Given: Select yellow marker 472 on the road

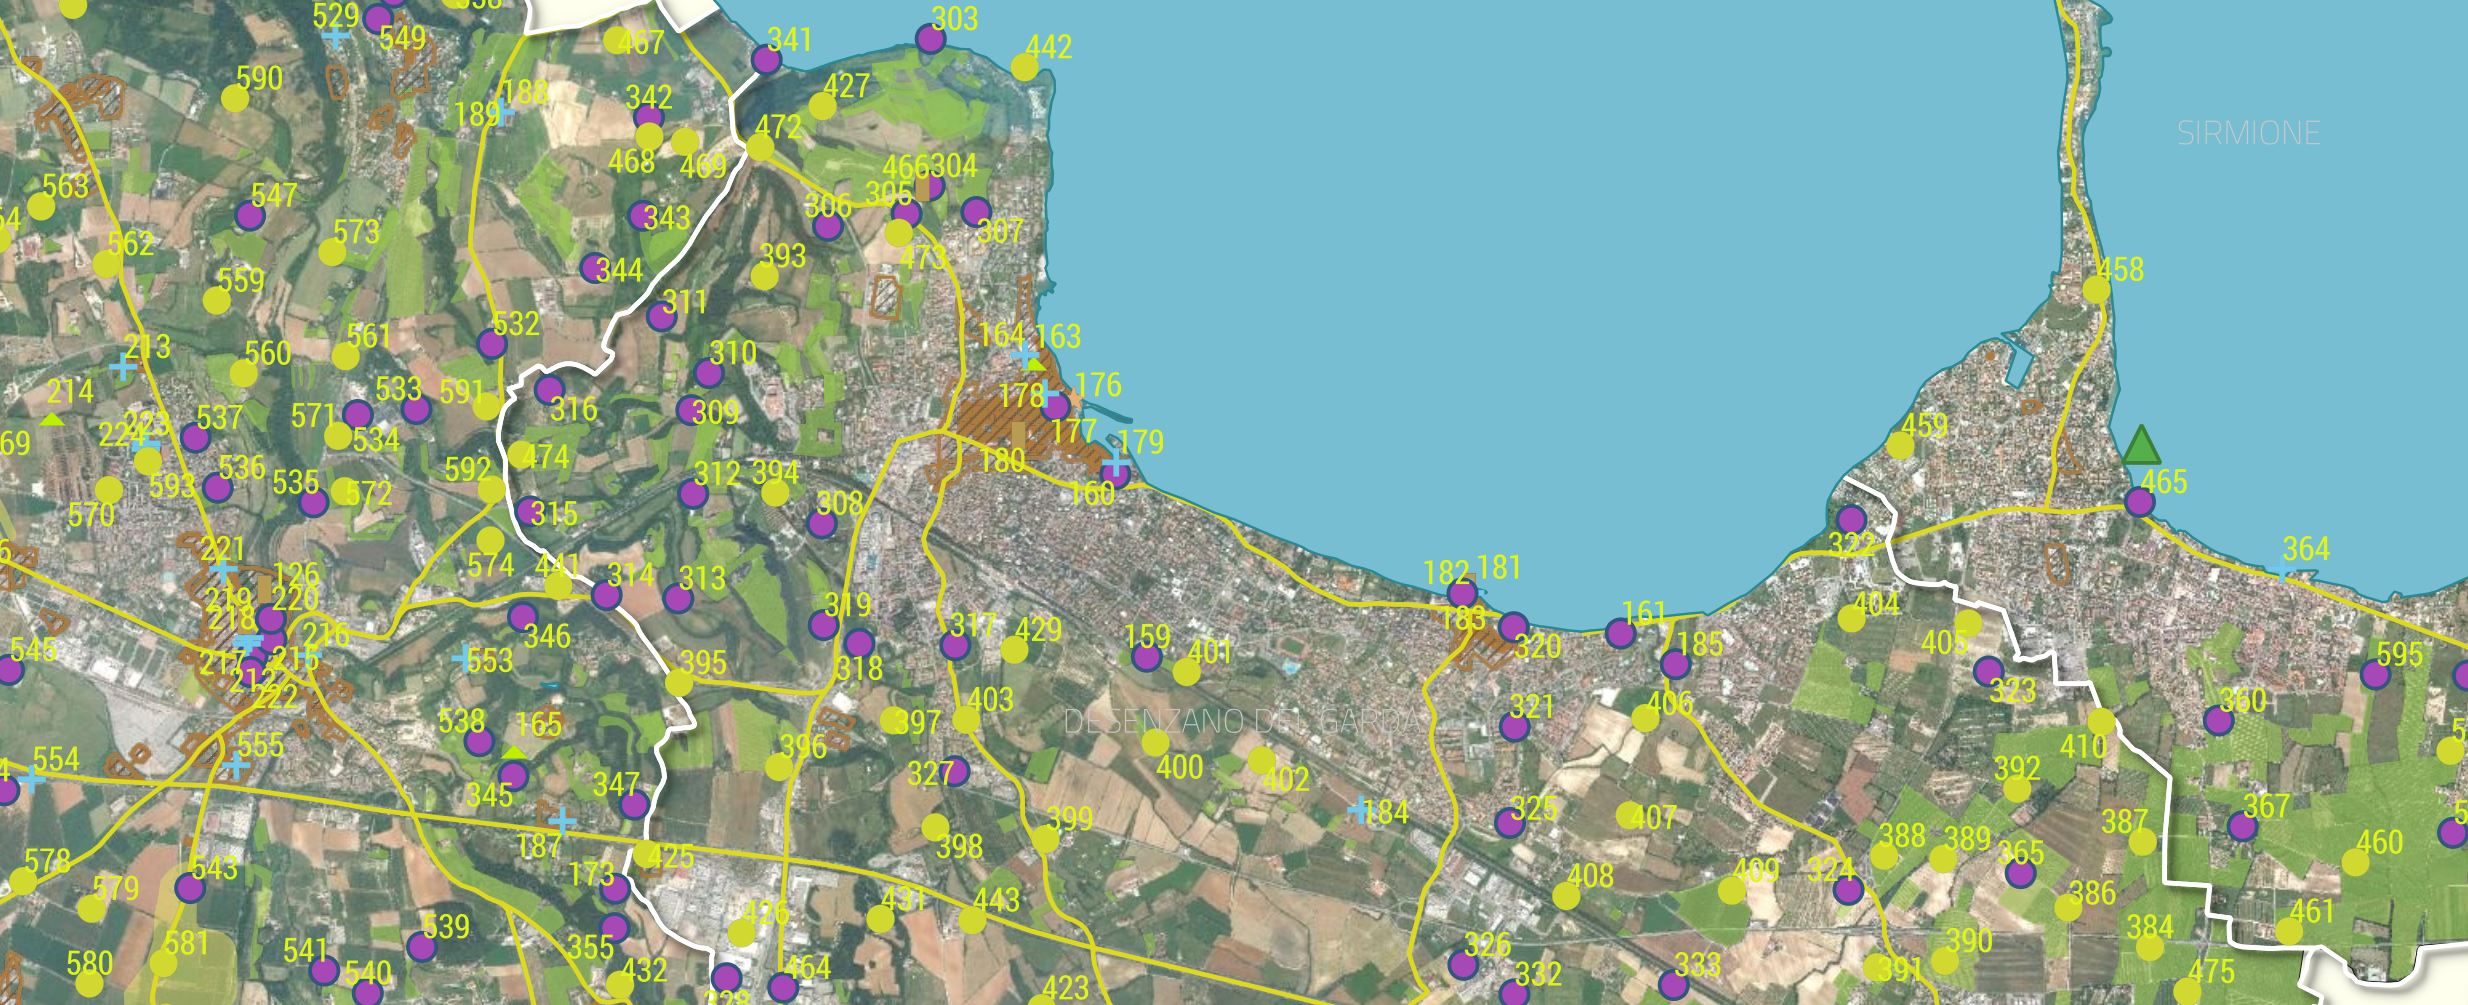Looking at the screenshot, I should pyautogui.click(x=760, y=148).
